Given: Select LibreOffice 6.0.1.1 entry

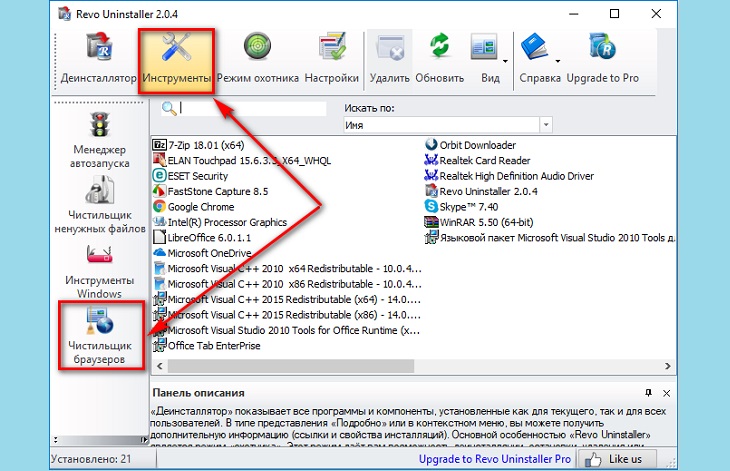Looking at the screenshot, I should (202, 237).
